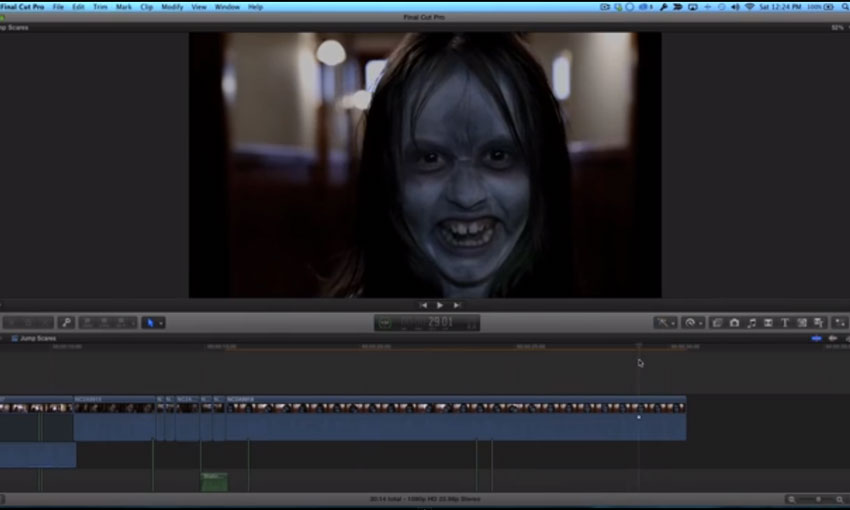Open the Effects browser icon
This screenshot has width=850, height=510.
(717, 323)
